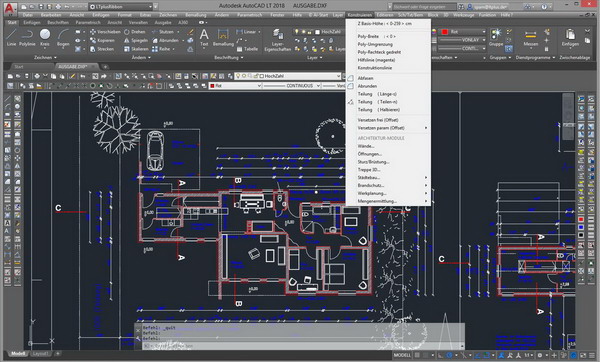Open Layer-Eigenschaften manager
600x362 pixels.
[x=277, y=41]
